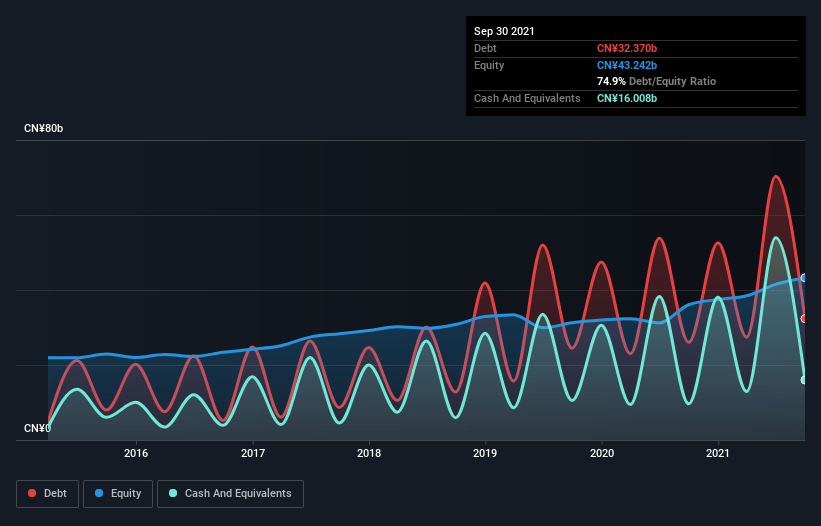Screen dimensions: 821x526
Task: Click the CN¥16.008b cash value
Action: coord(627,98)
